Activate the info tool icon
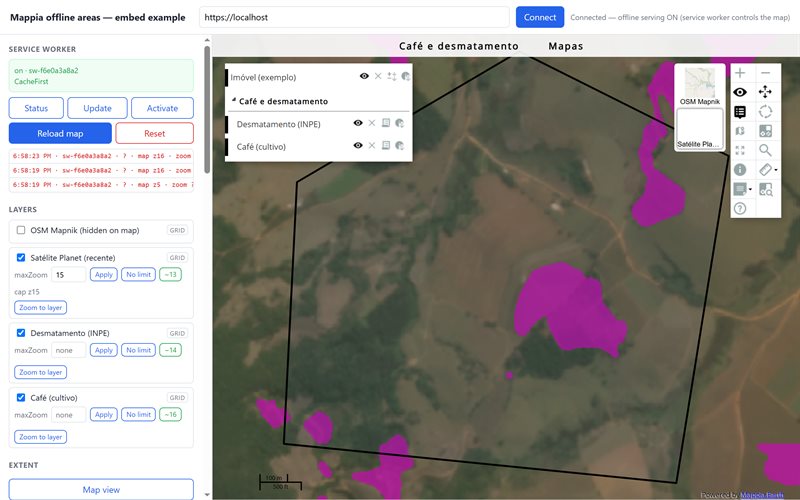 click(x=740, y=169)
